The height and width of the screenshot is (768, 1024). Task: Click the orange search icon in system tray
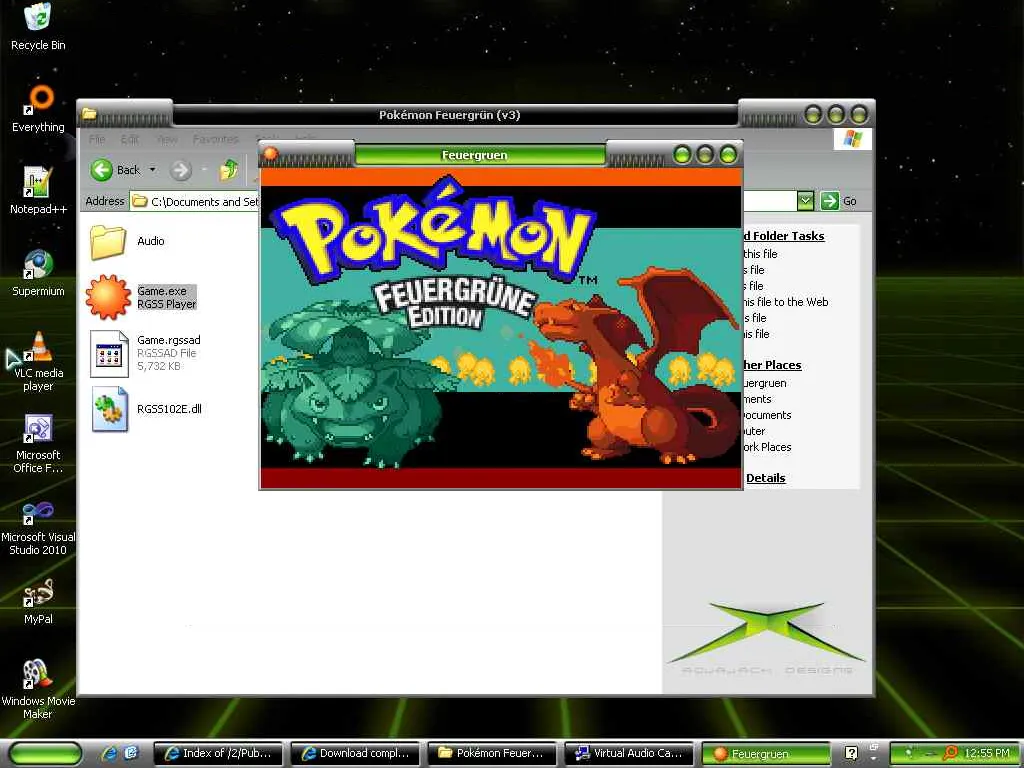pos(951,753)
